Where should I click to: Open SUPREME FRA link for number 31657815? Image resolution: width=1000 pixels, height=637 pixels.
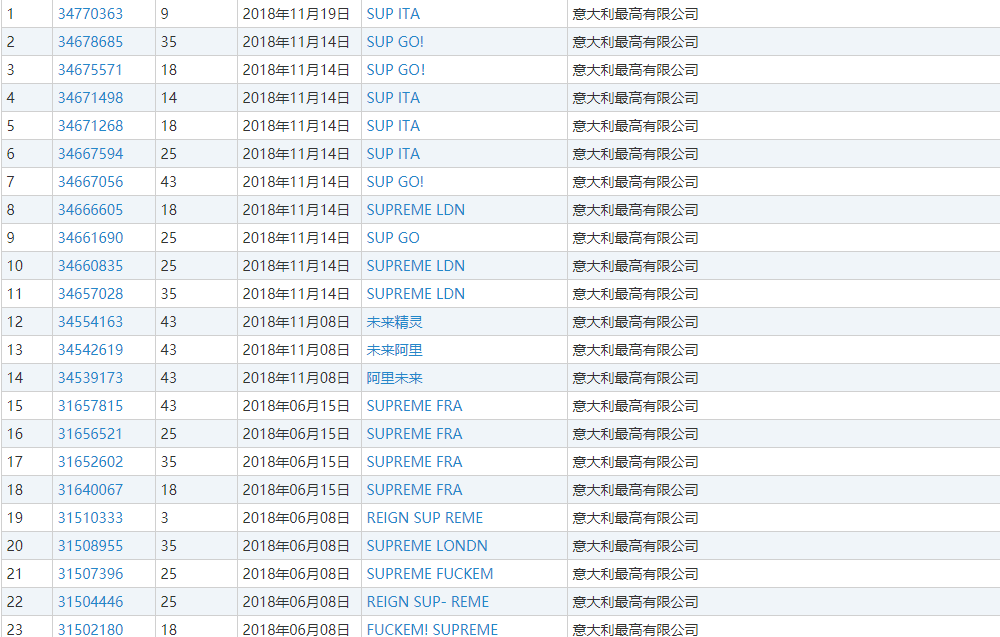pos(414,406)
